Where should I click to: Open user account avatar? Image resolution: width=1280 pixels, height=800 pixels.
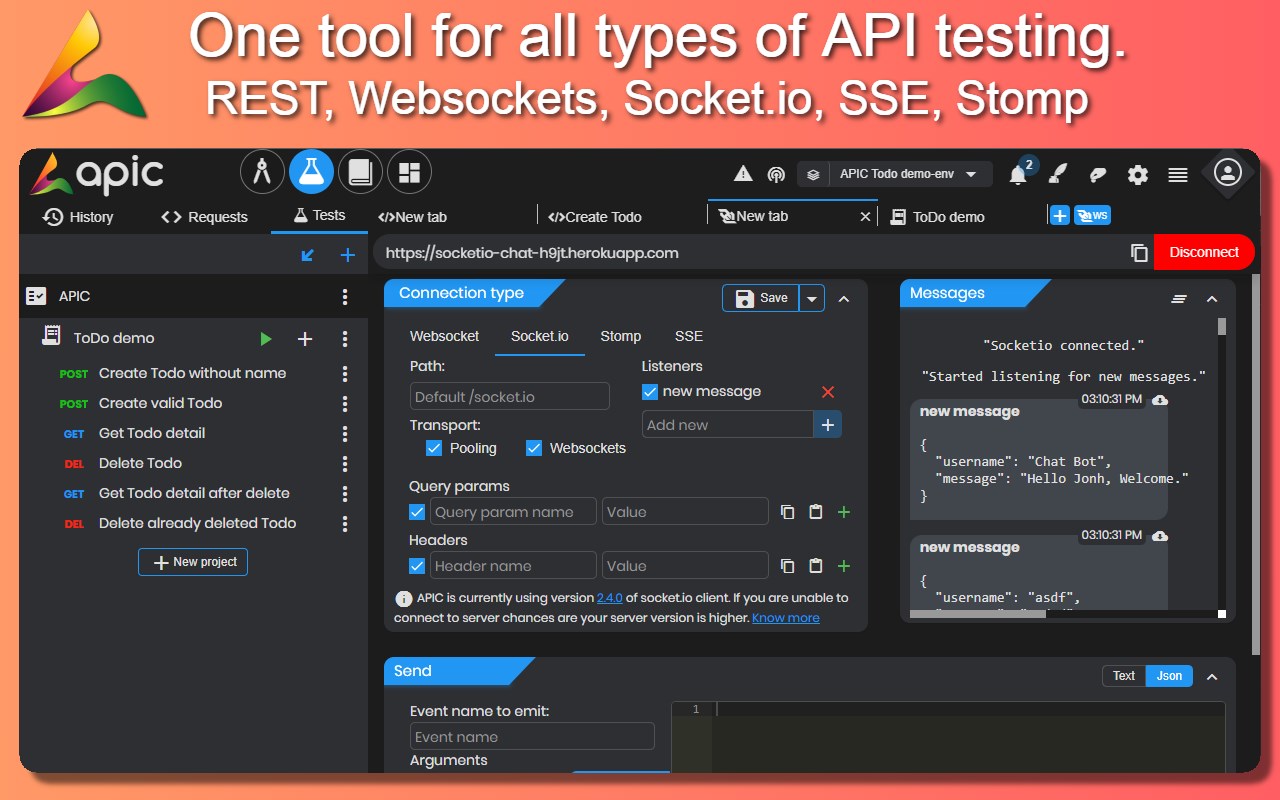(1227, 172)
